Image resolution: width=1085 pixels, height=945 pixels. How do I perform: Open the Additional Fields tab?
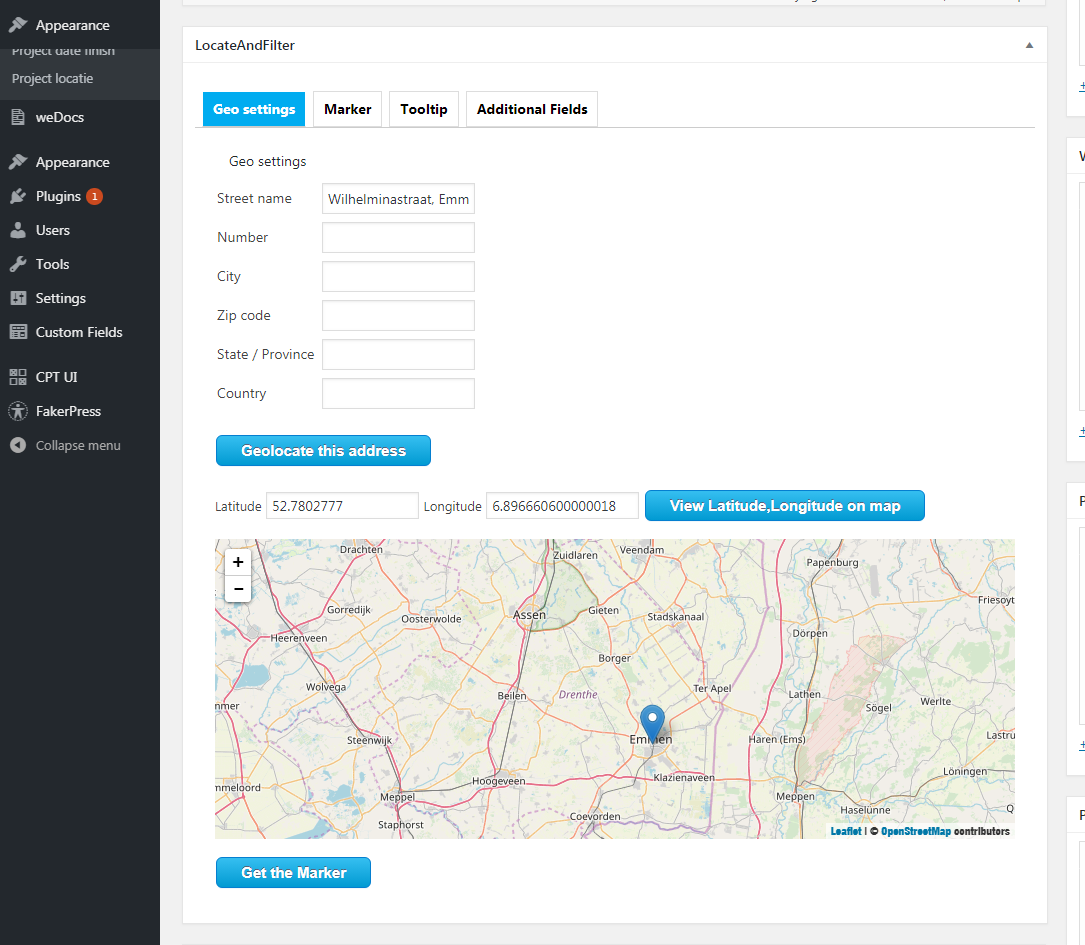pos(532,109)
